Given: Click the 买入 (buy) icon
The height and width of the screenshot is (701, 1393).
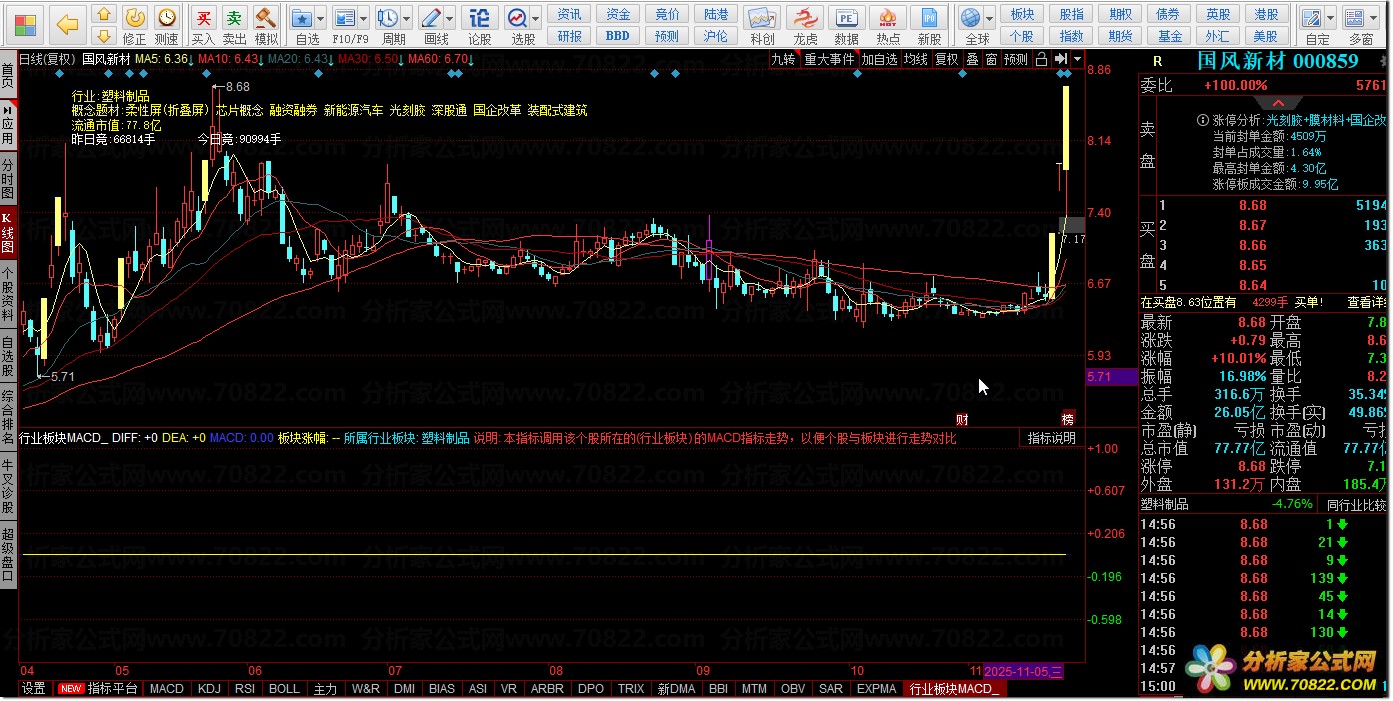Looking at the screenshot, I should 203,24.
